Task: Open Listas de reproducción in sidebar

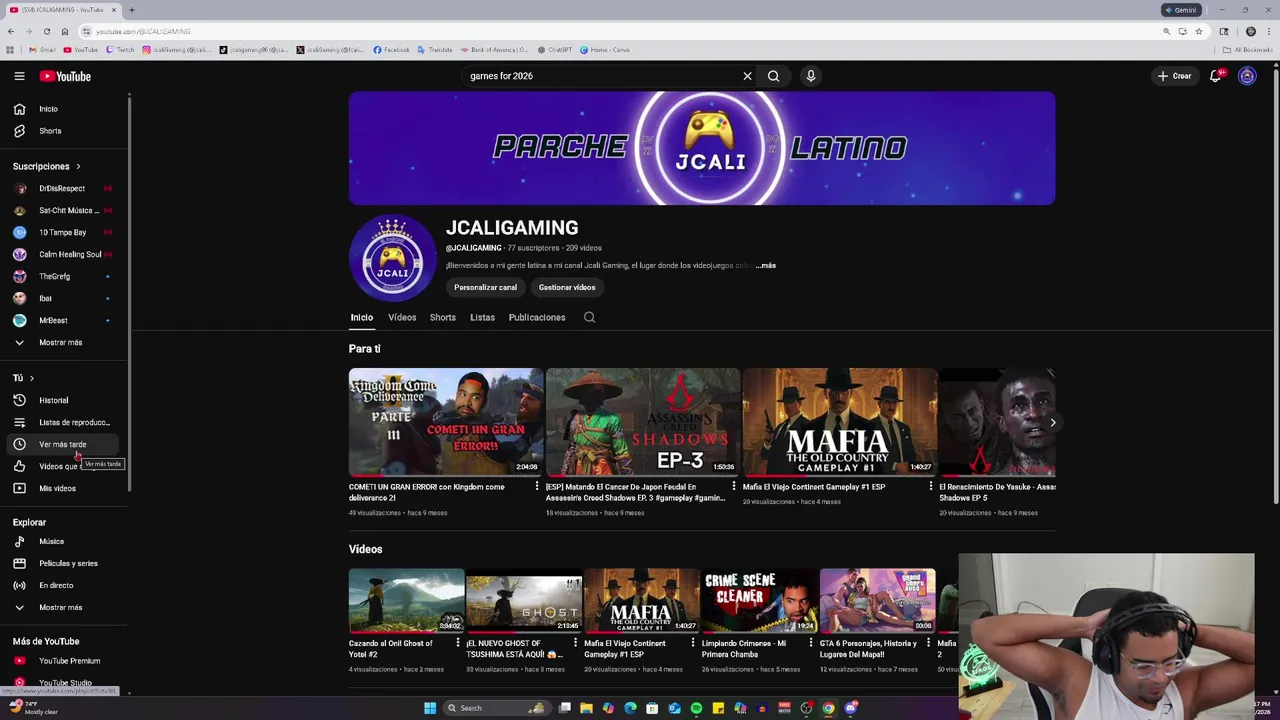Action: (x=64, y=422)
